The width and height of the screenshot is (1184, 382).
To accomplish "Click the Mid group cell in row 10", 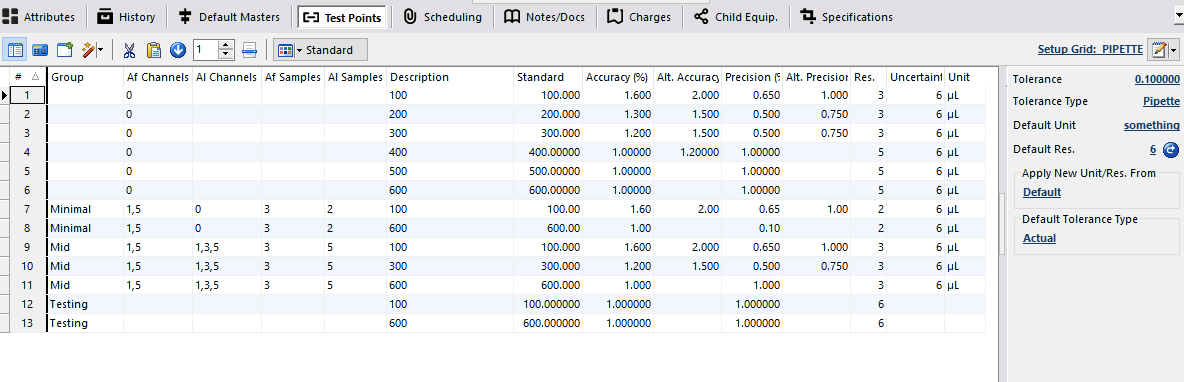I will (x=85, y=266).
